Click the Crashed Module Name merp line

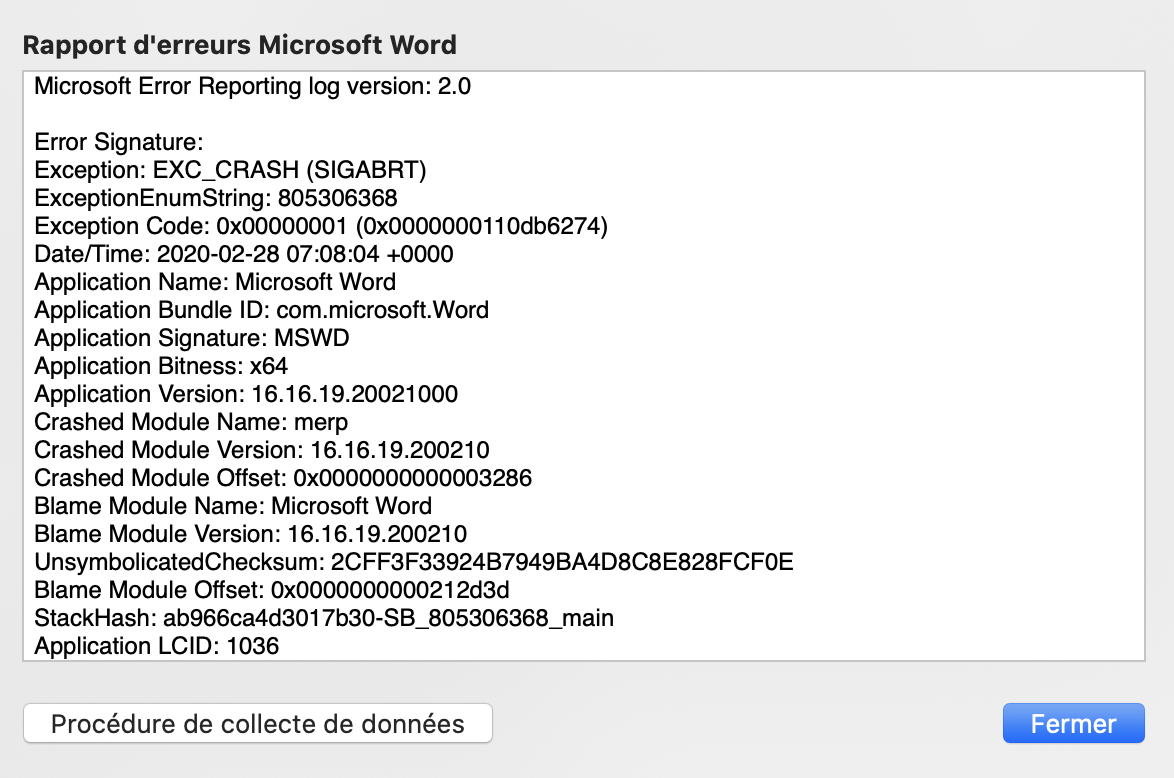click(191, 422)
